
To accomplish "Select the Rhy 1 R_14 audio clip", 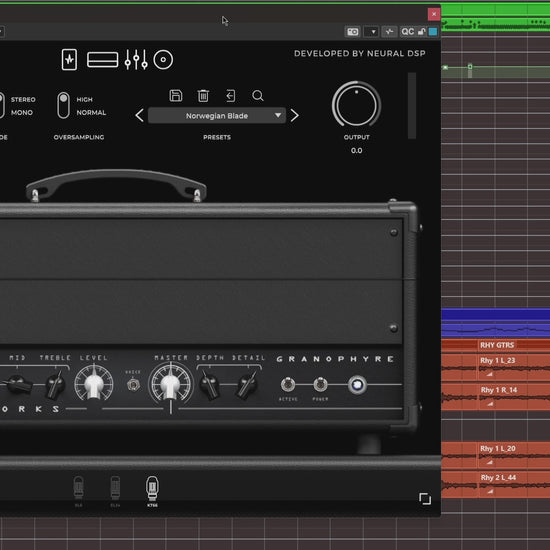I will pyautogui.click(x=514, y=397).
